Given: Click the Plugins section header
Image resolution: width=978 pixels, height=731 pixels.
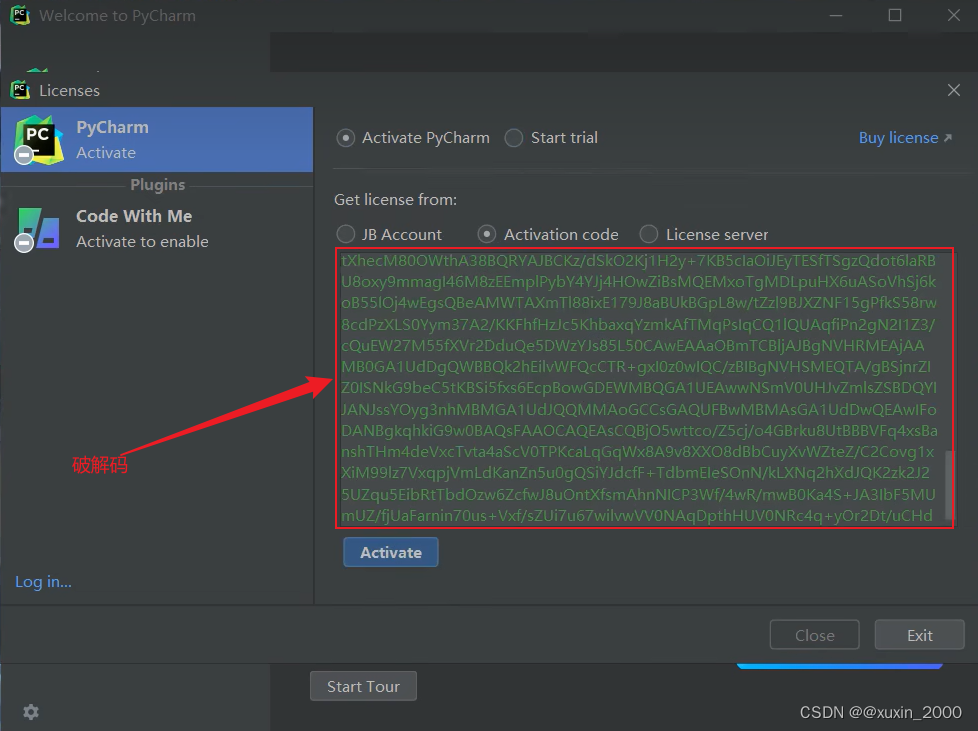Looking at the screenshot, I should click(158, 185).
